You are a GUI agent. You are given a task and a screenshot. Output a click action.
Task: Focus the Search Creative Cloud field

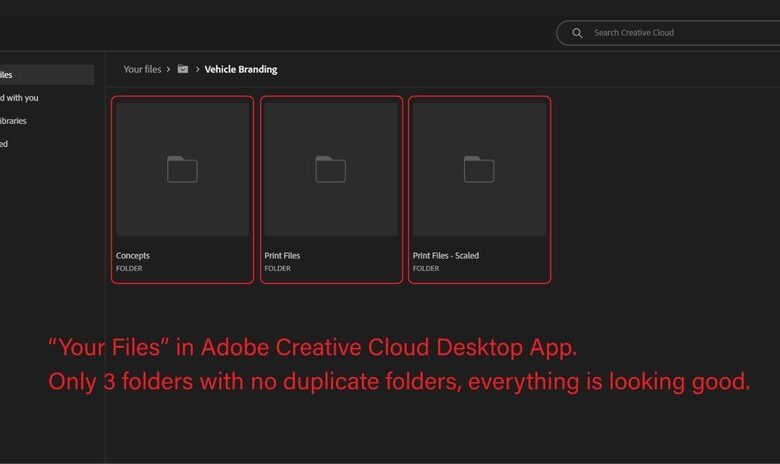668,33
